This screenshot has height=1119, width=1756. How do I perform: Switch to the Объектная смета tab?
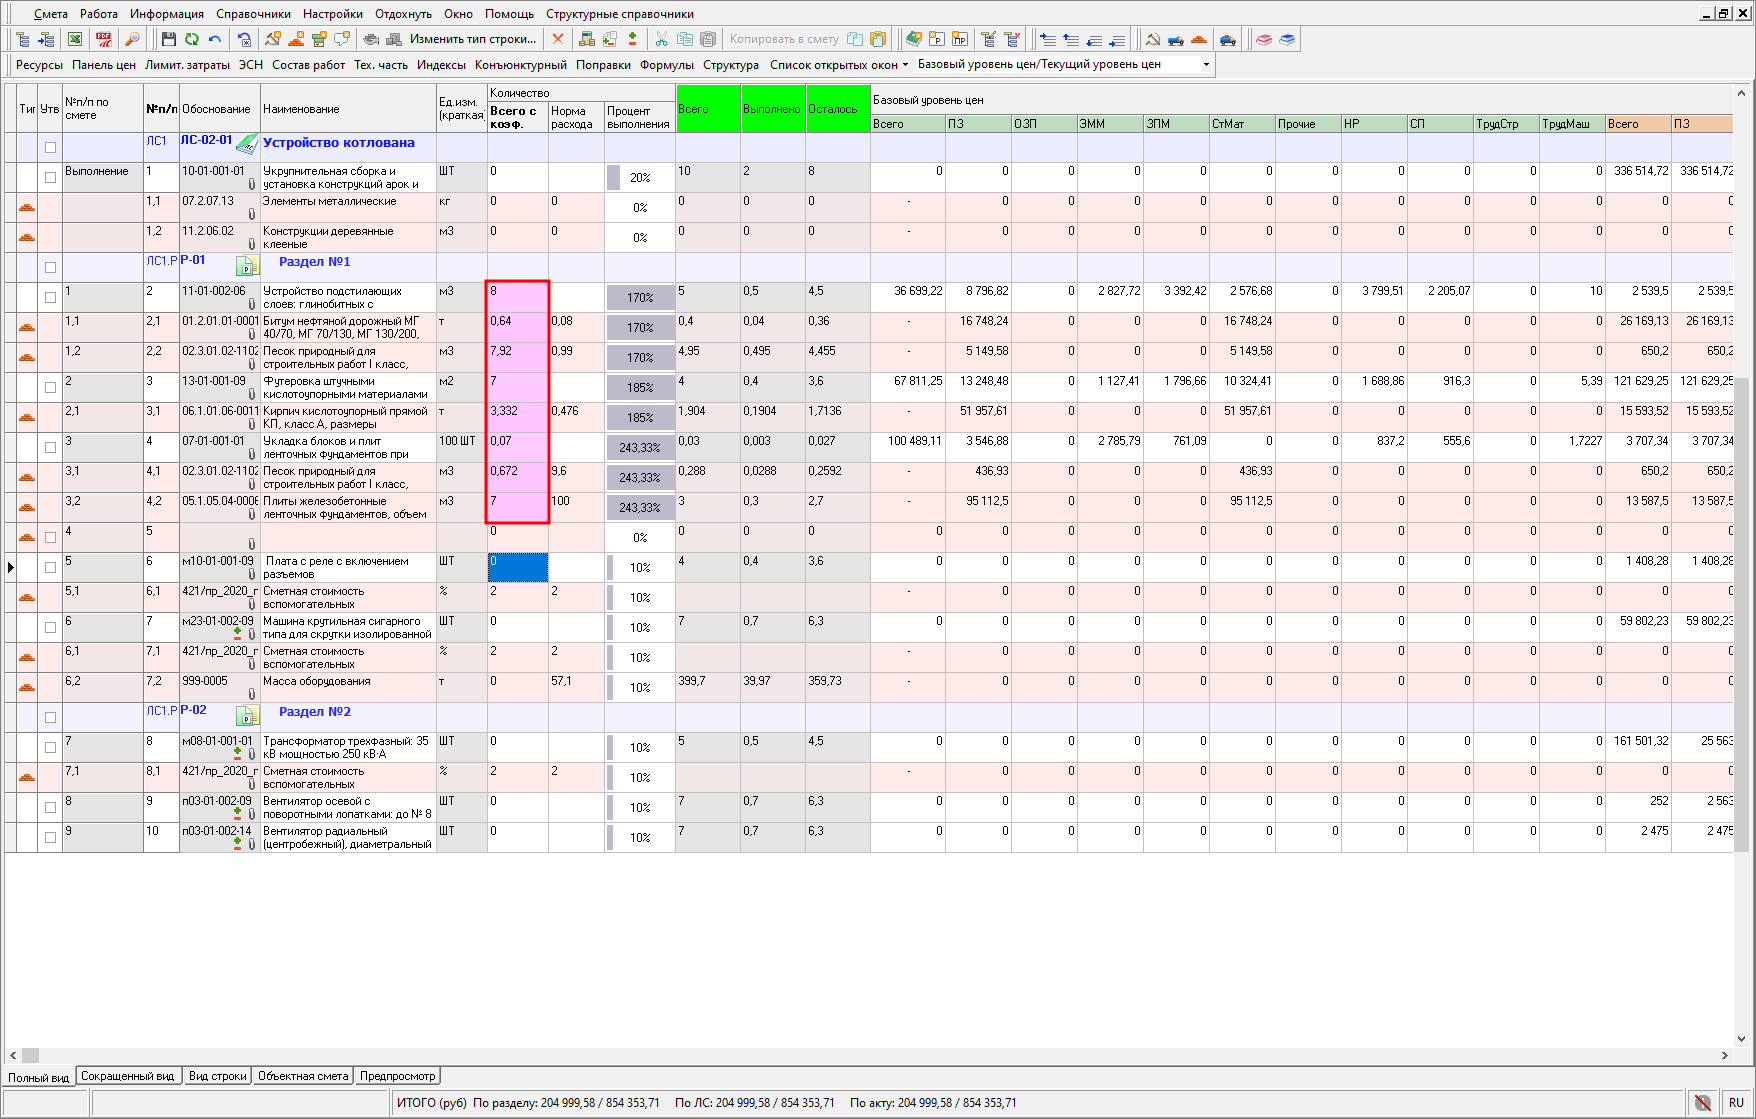click(303, 1076)
